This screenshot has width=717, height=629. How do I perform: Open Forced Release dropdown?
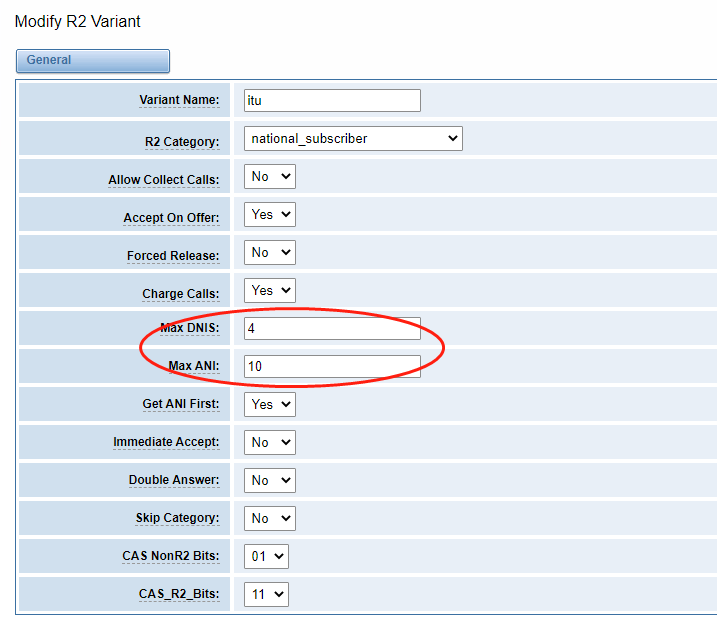pyautogui.click(x=270, y=252)
